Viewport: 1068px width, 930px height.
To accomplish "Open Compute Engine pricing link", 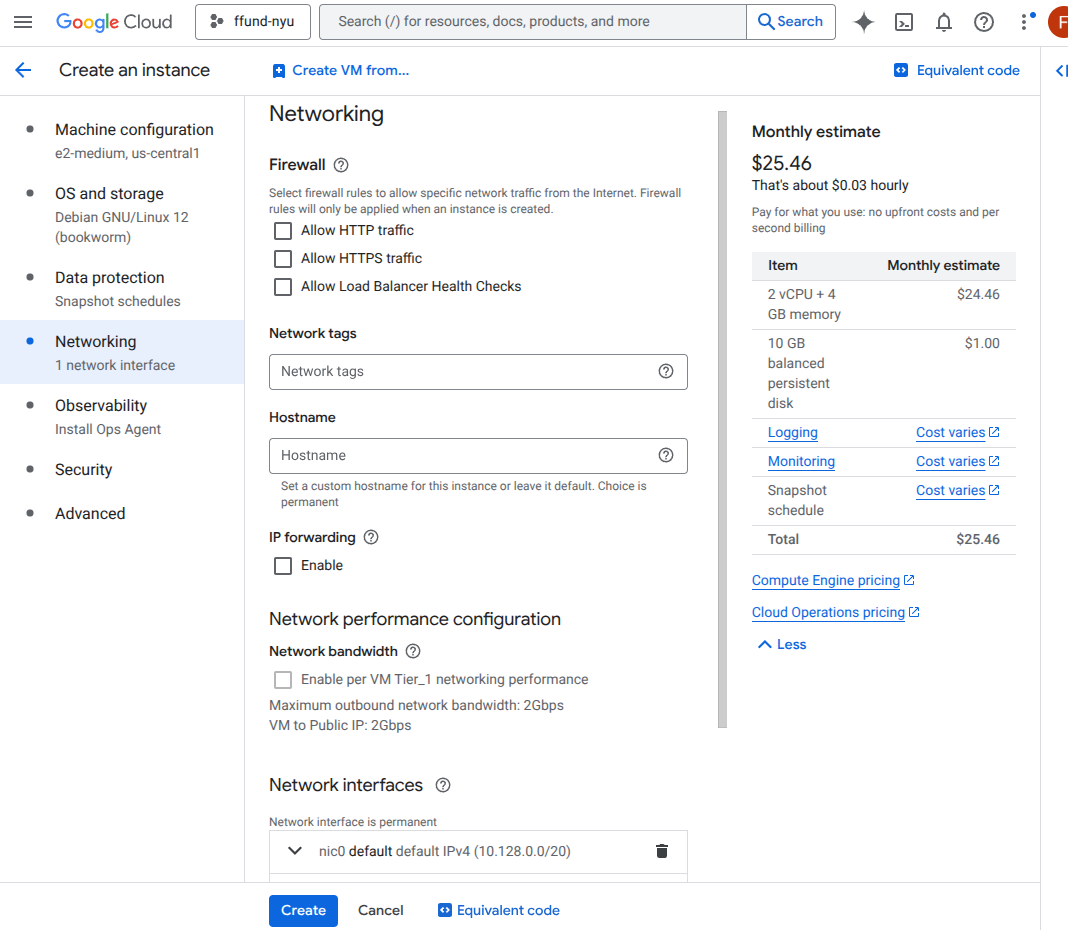I will pos(825,581).
